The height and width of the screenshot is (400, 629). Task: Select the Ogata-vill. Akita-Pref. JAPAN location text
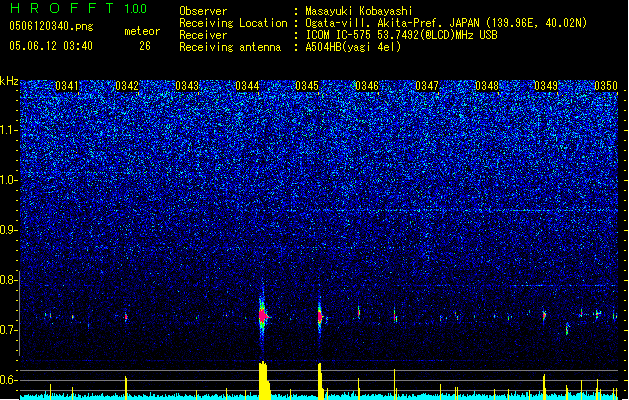point(446,23)
